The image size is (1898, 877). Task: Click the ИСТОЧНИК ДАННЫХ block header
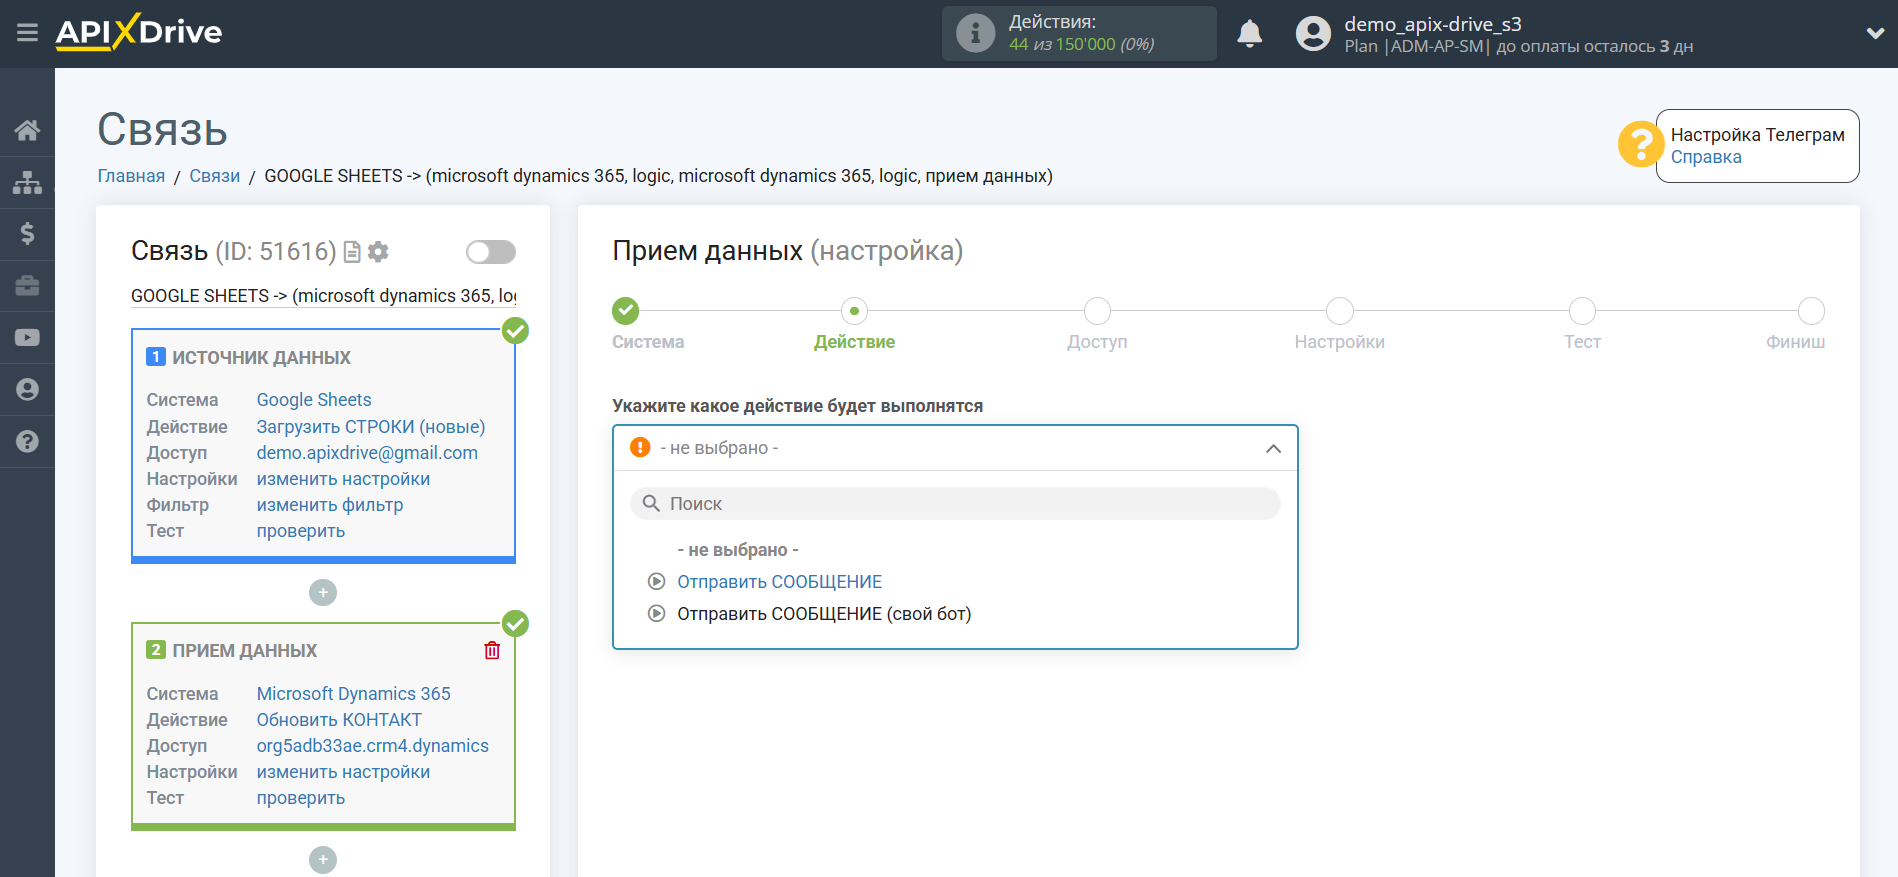261,358
